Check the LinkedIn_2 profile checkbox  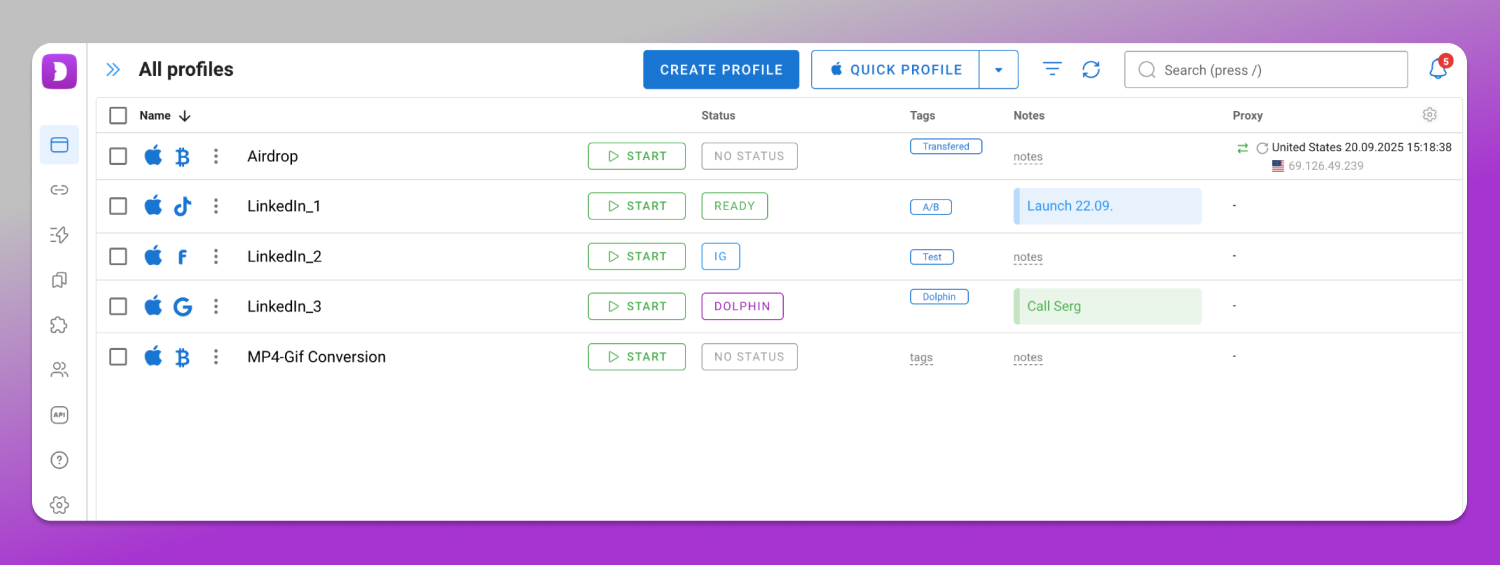coord(118,256)
